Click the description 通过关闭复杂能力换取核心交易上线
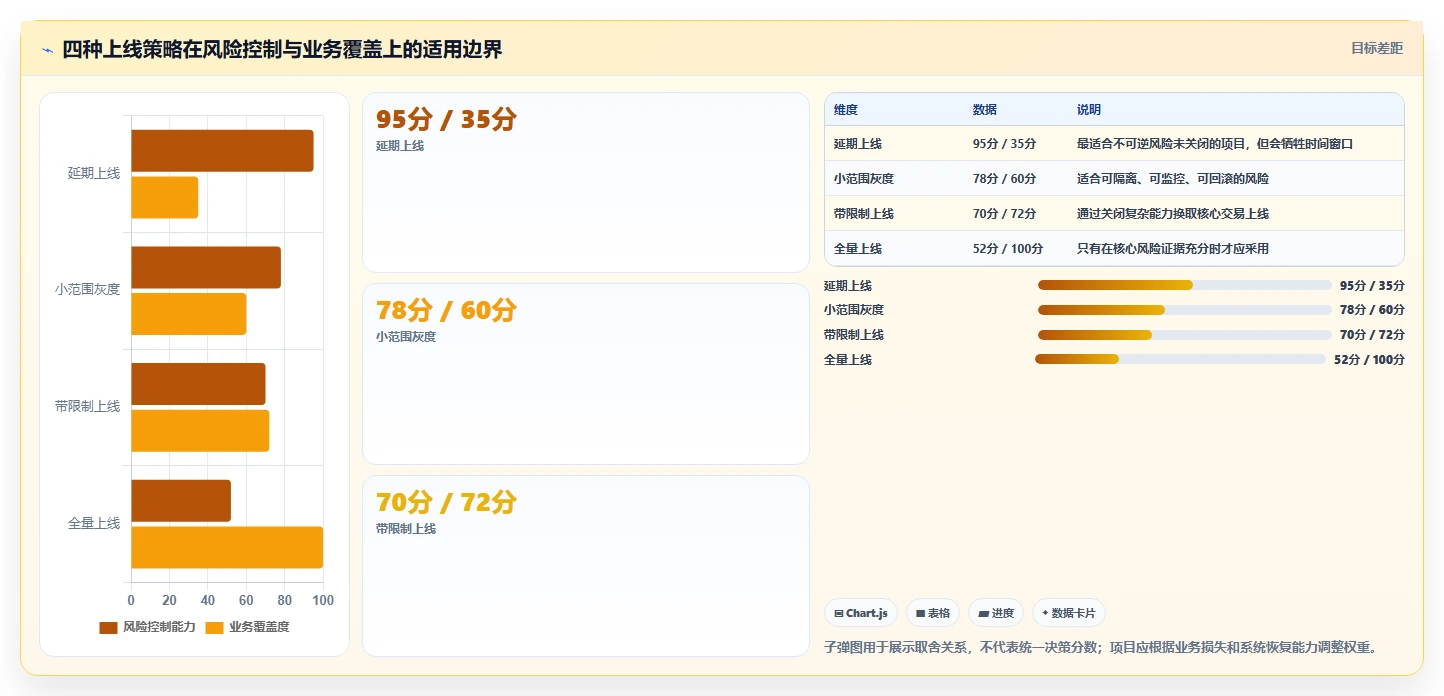1444x696 pixels. point(1173,214)
